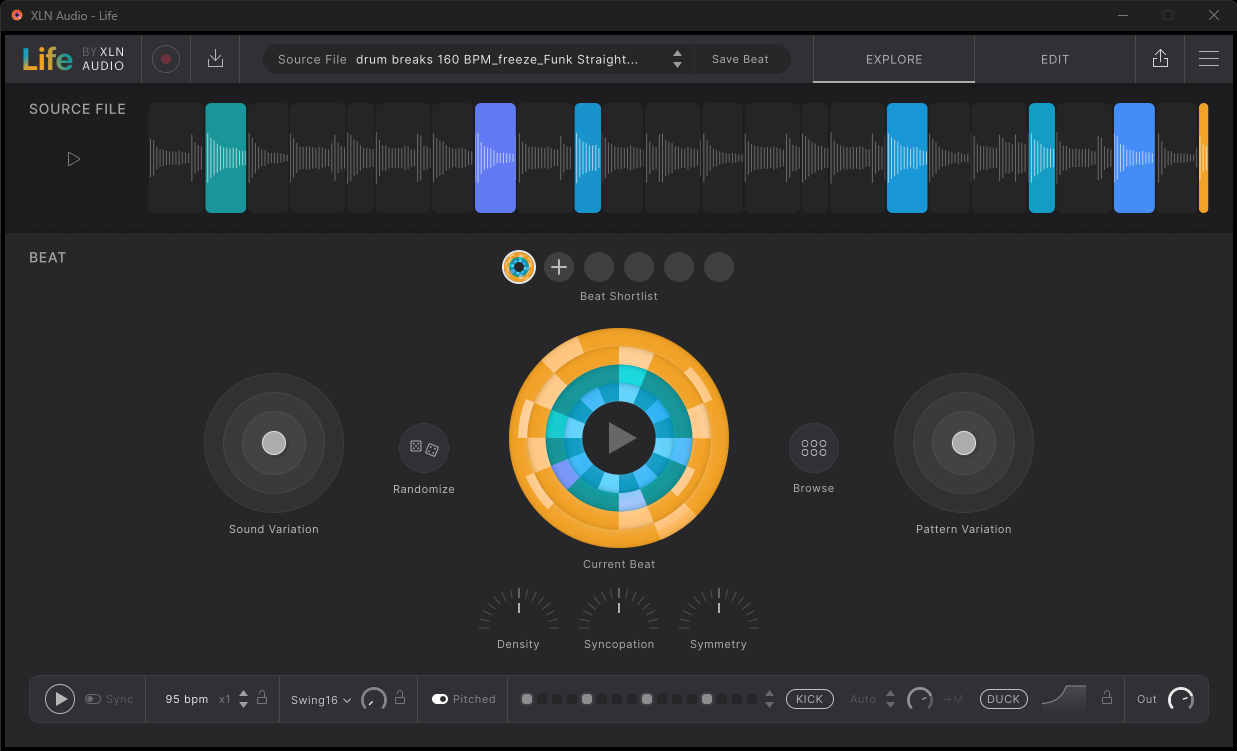The image size is (1237, 751).
Task: Unlock the tempo lock icon
Action: pyautogui.click(x=262, y=699)
